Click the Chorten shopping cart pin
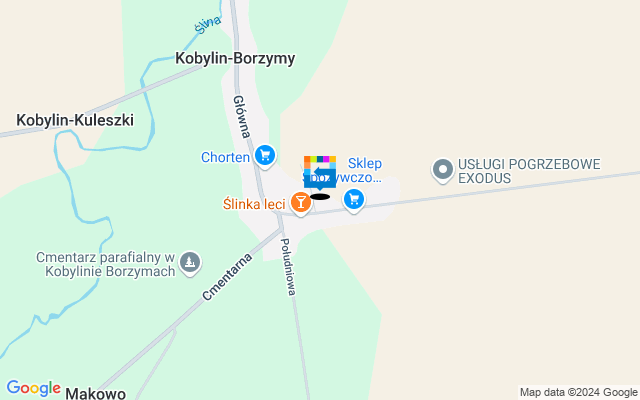The width and height of the screenshot is (640, 400). tap(265, 157)
